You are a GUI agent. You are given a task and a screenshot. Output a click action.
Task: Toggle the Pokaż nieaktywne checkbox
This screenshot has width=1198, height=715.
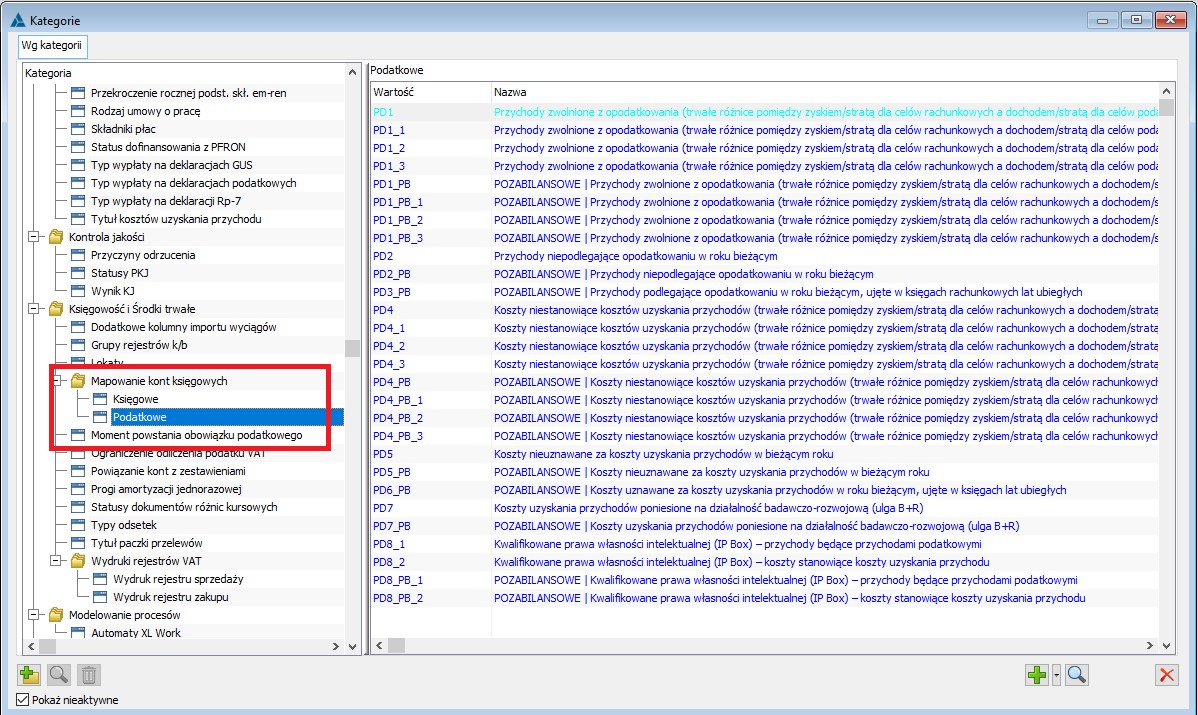24,700
